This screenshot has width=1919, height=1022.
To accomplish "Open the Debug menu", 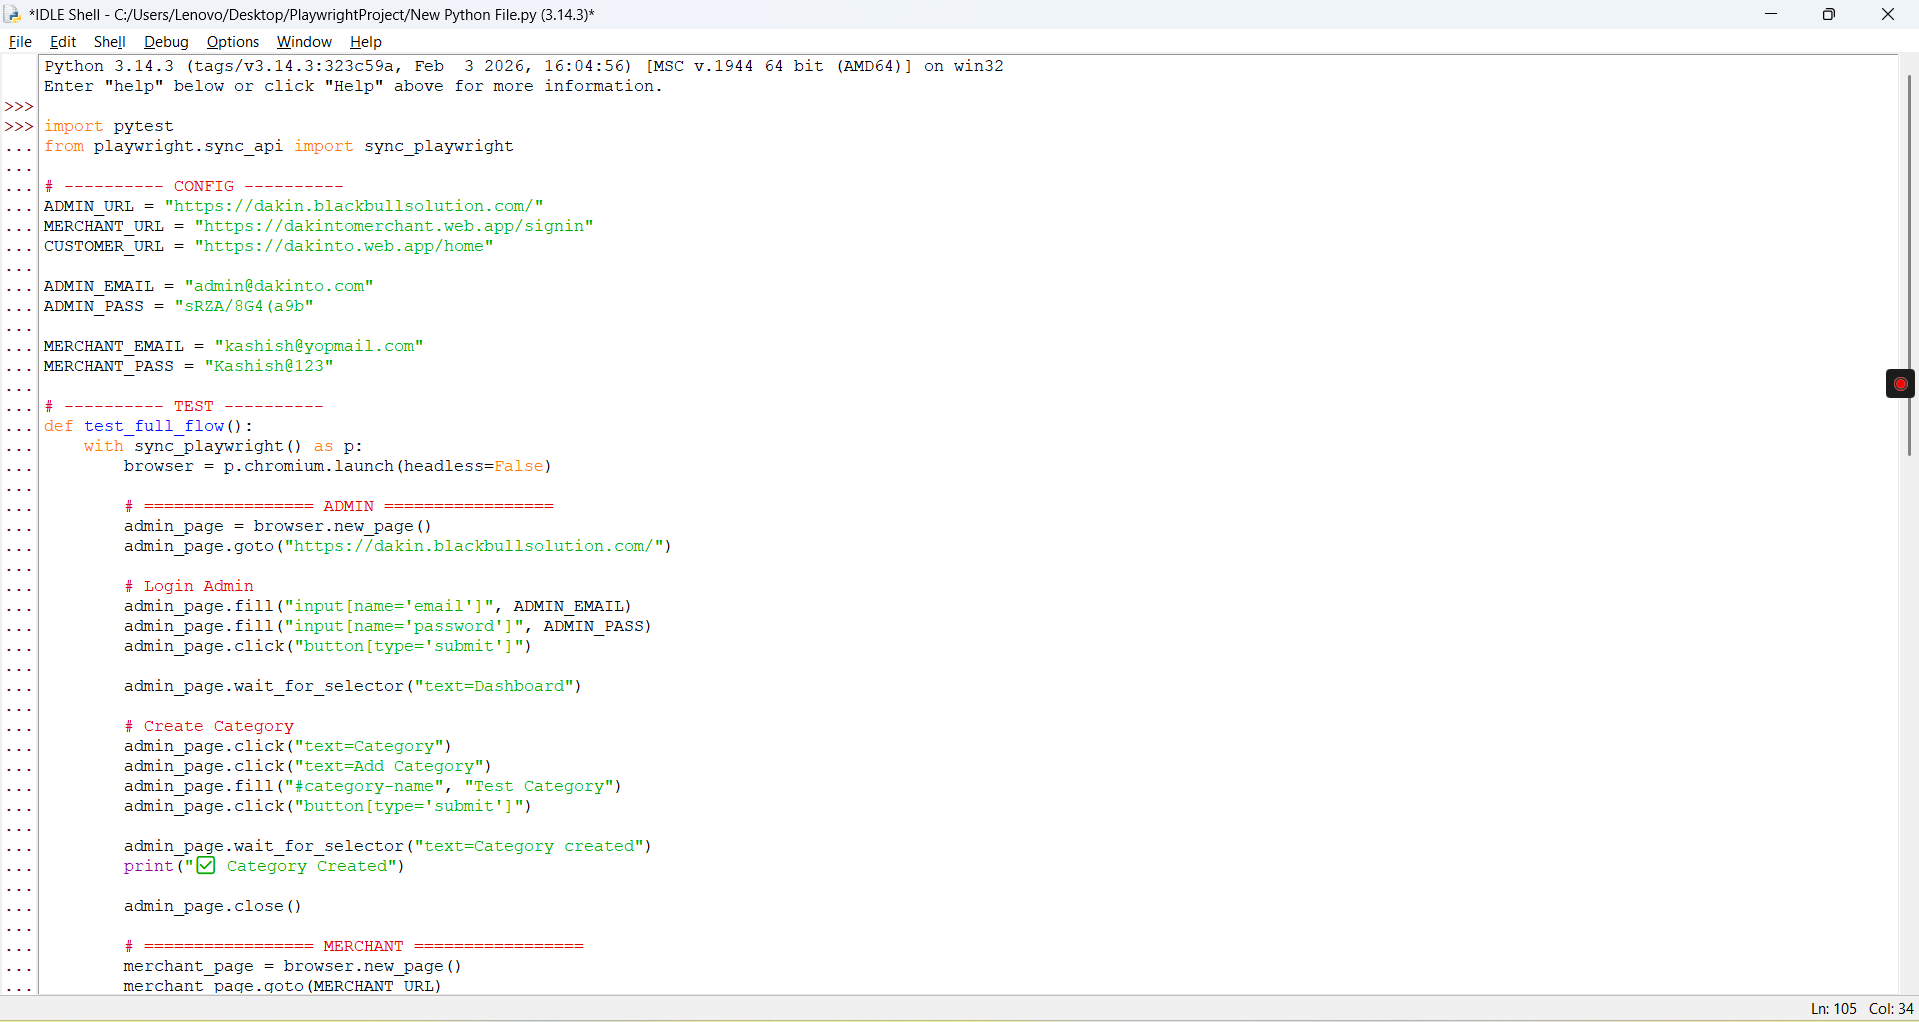I will point(166,42).
